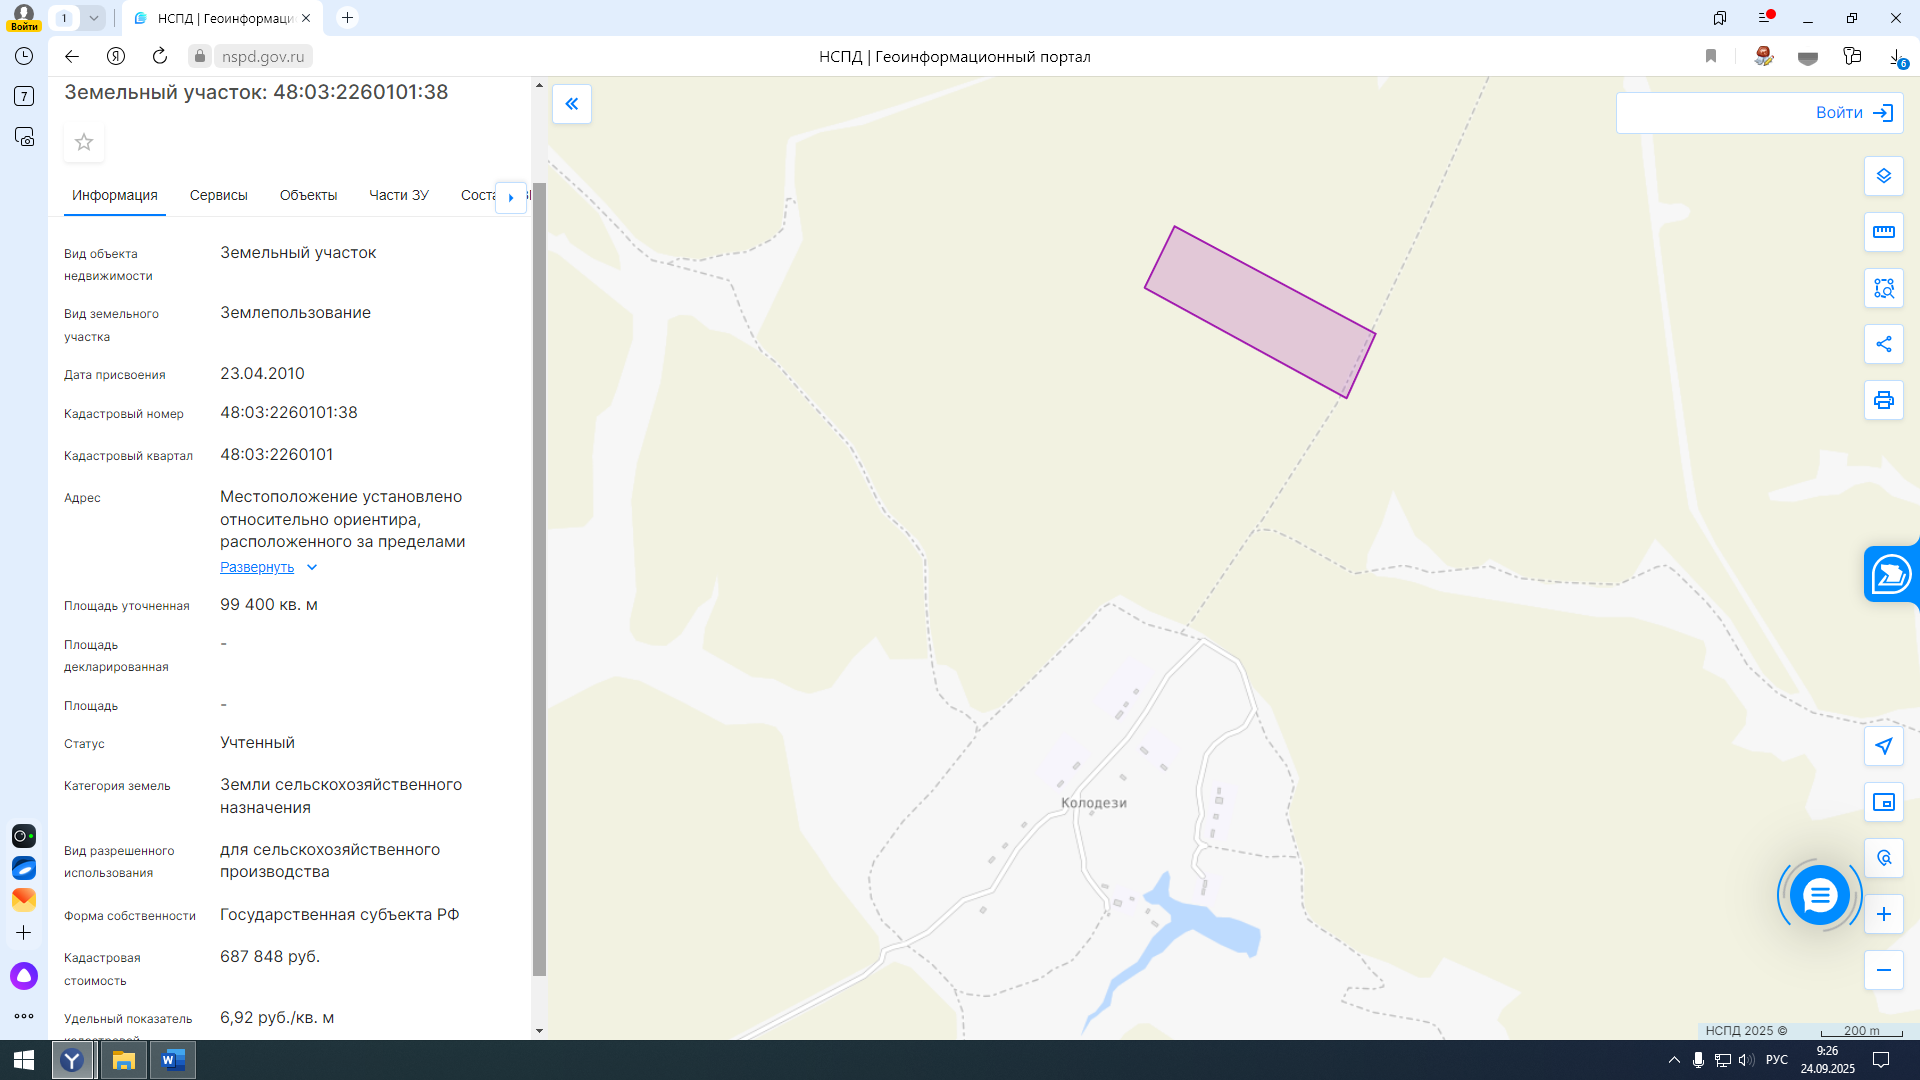Open the map layers panel icon
This screenshot has width=1920, height=1080.
click(x=1883, y=176)
